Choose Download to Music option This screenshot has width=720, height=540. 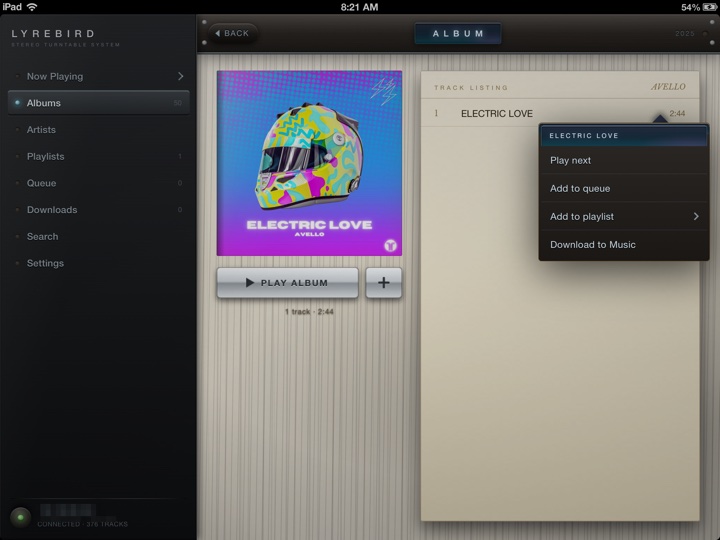pos(624,244)
